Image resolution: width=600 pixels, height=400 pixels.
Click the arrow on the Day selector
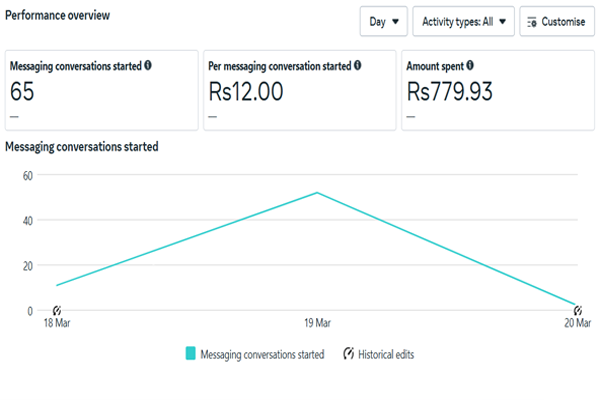click(x=395, y=21)
